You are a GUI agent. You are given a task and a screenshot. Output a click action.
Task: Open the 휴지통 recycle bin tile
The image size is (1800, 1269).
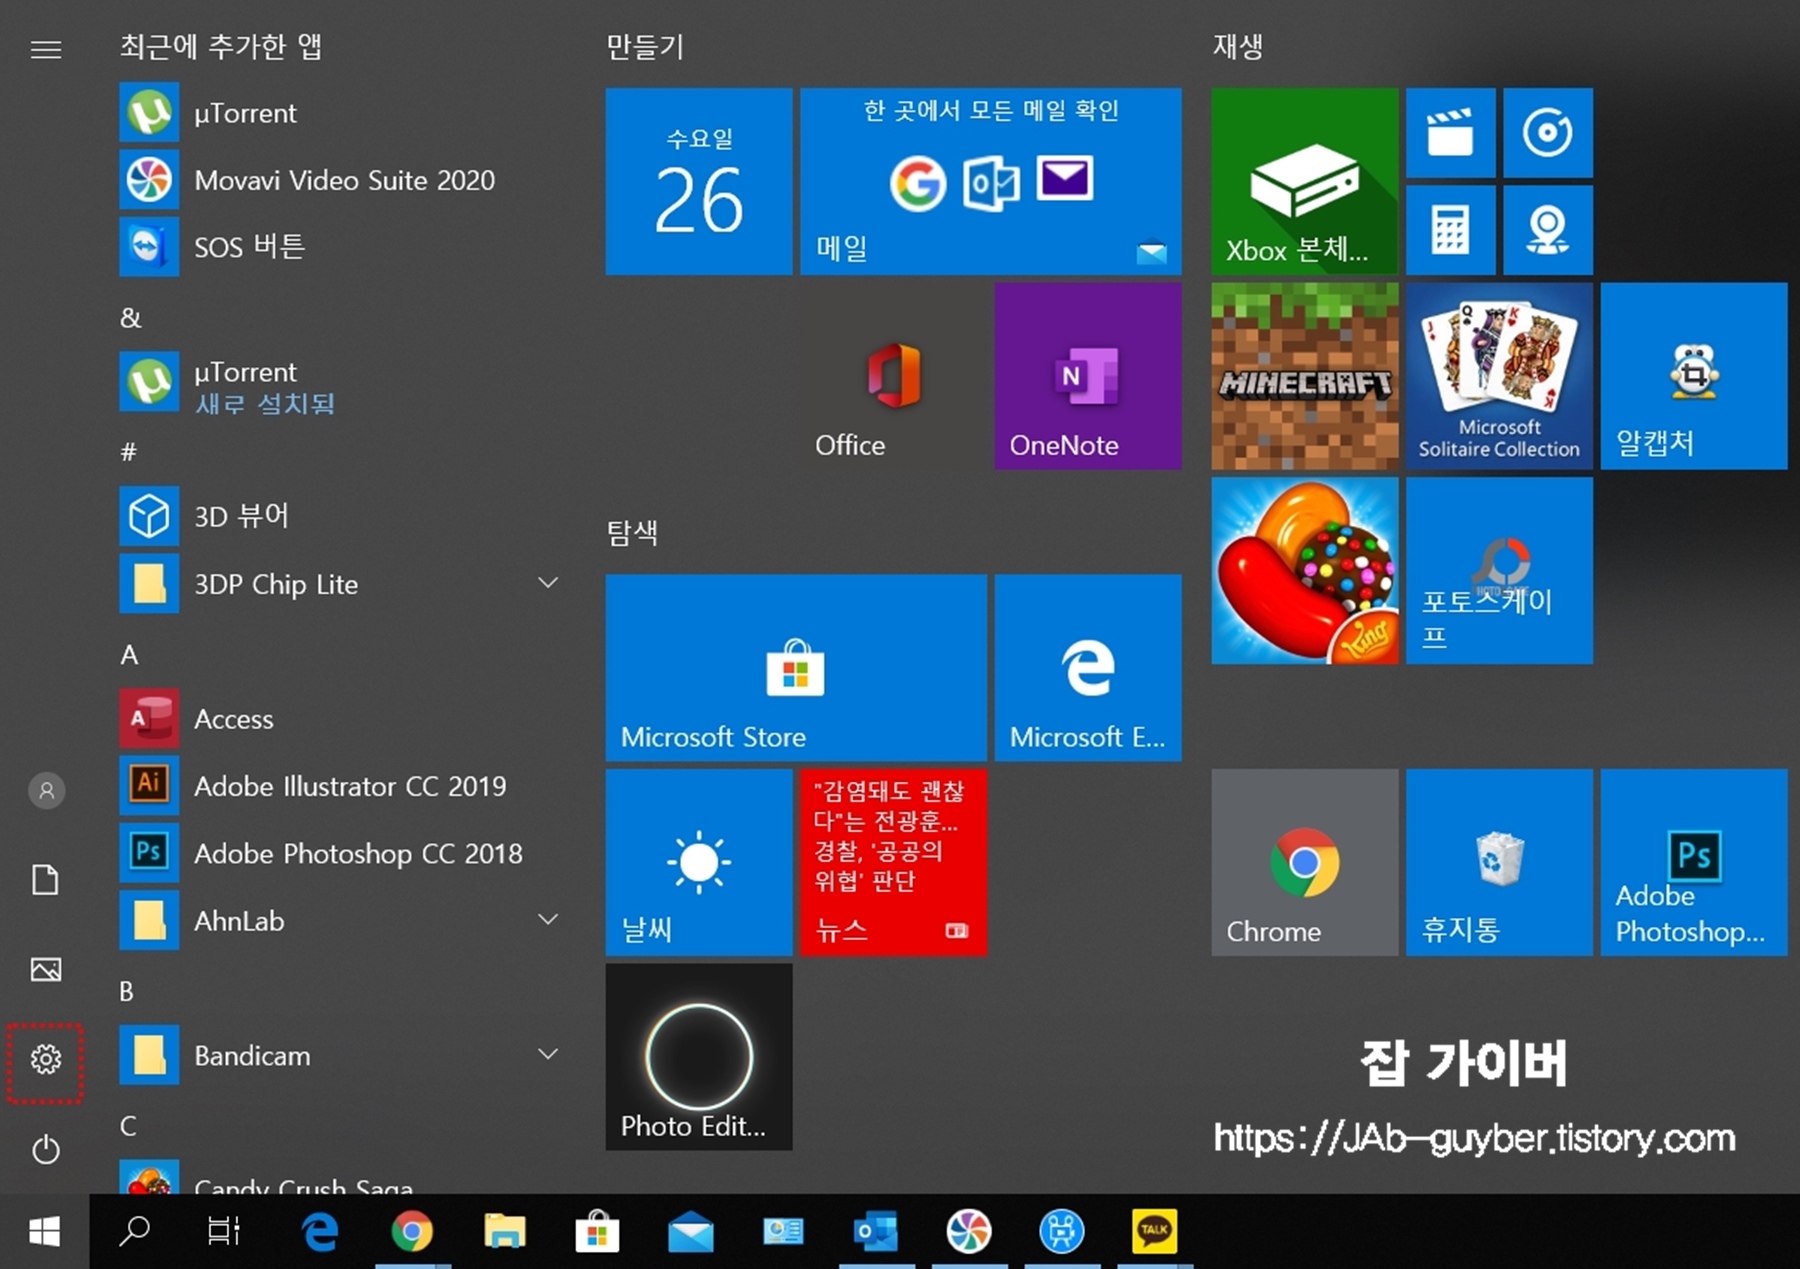(x=1499, y=862)
